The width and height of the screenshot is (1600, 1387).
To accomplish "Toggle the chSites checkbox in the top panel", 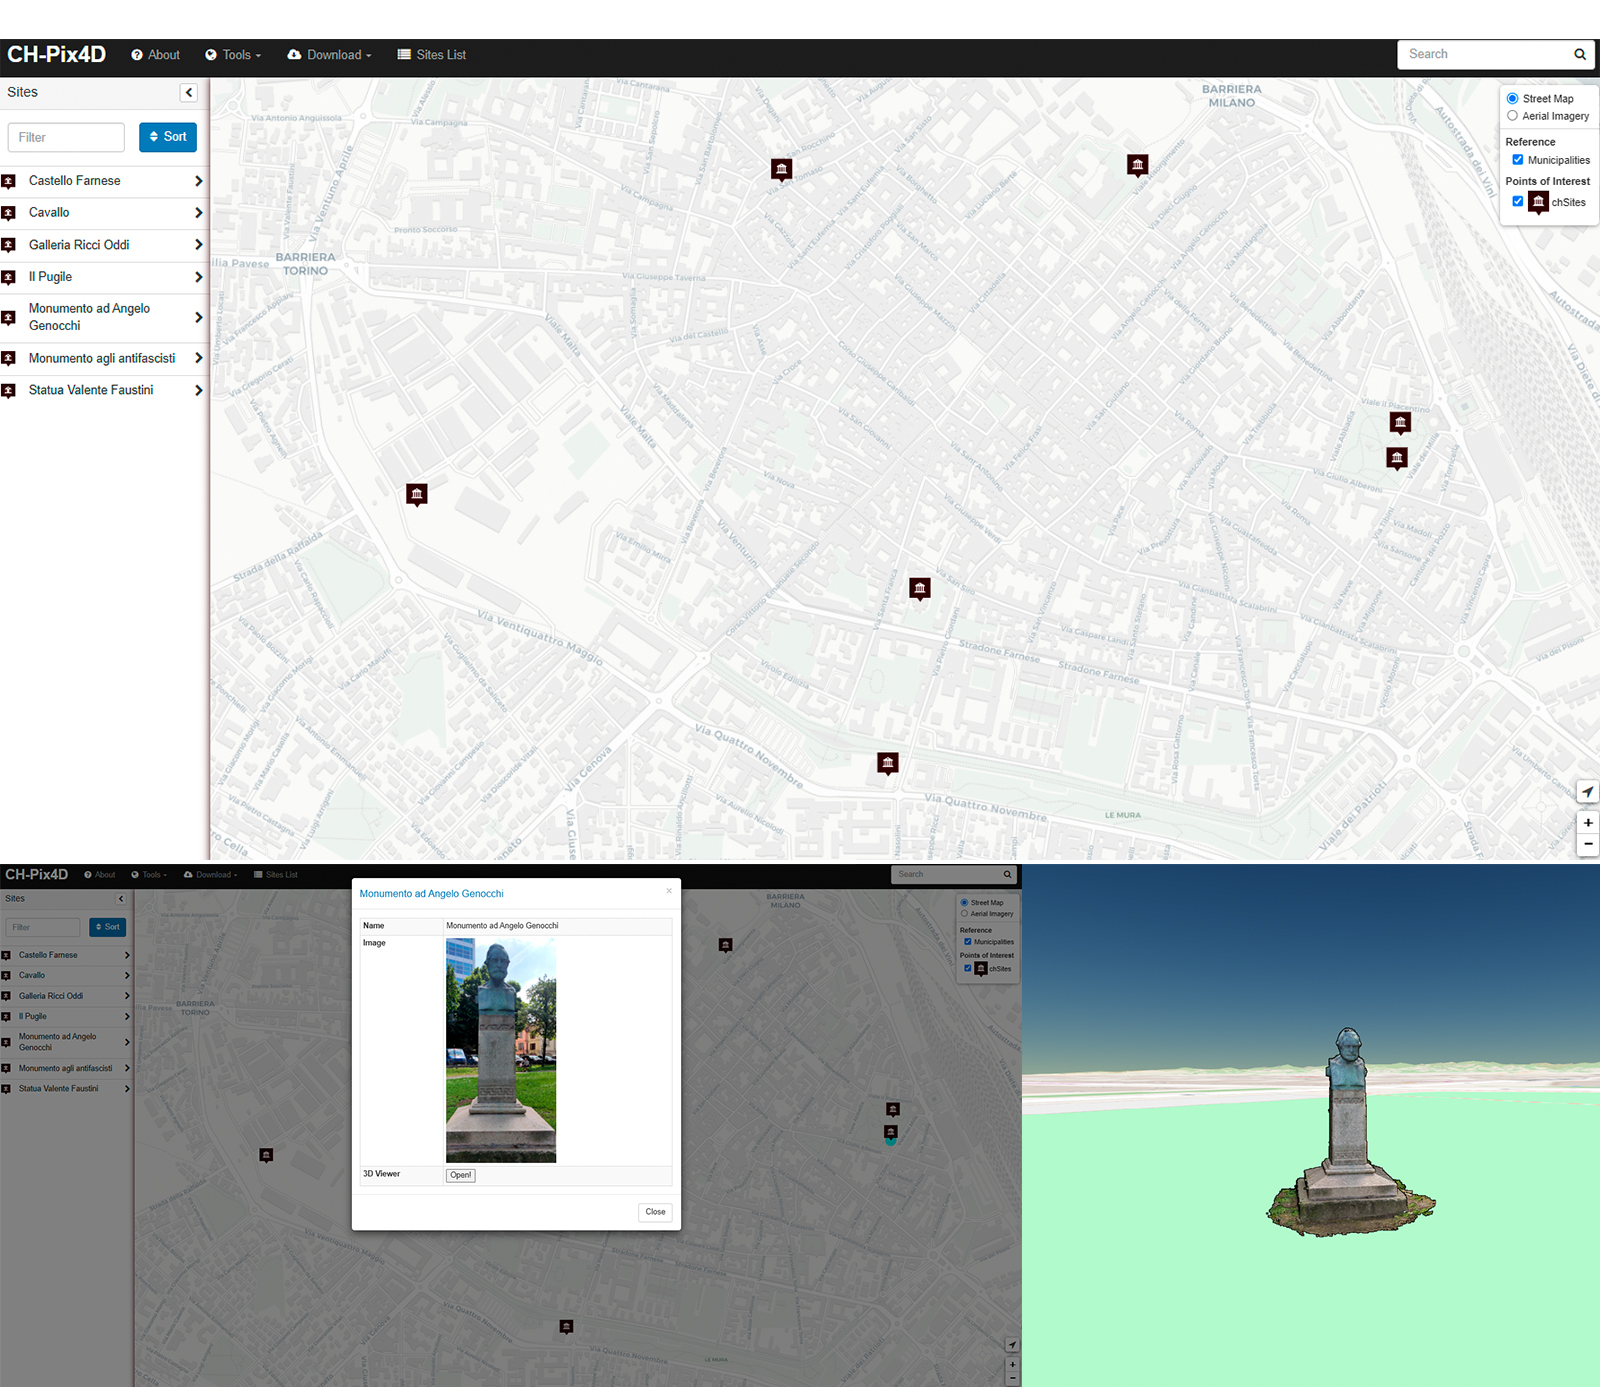I will (x=1518, y=201).
